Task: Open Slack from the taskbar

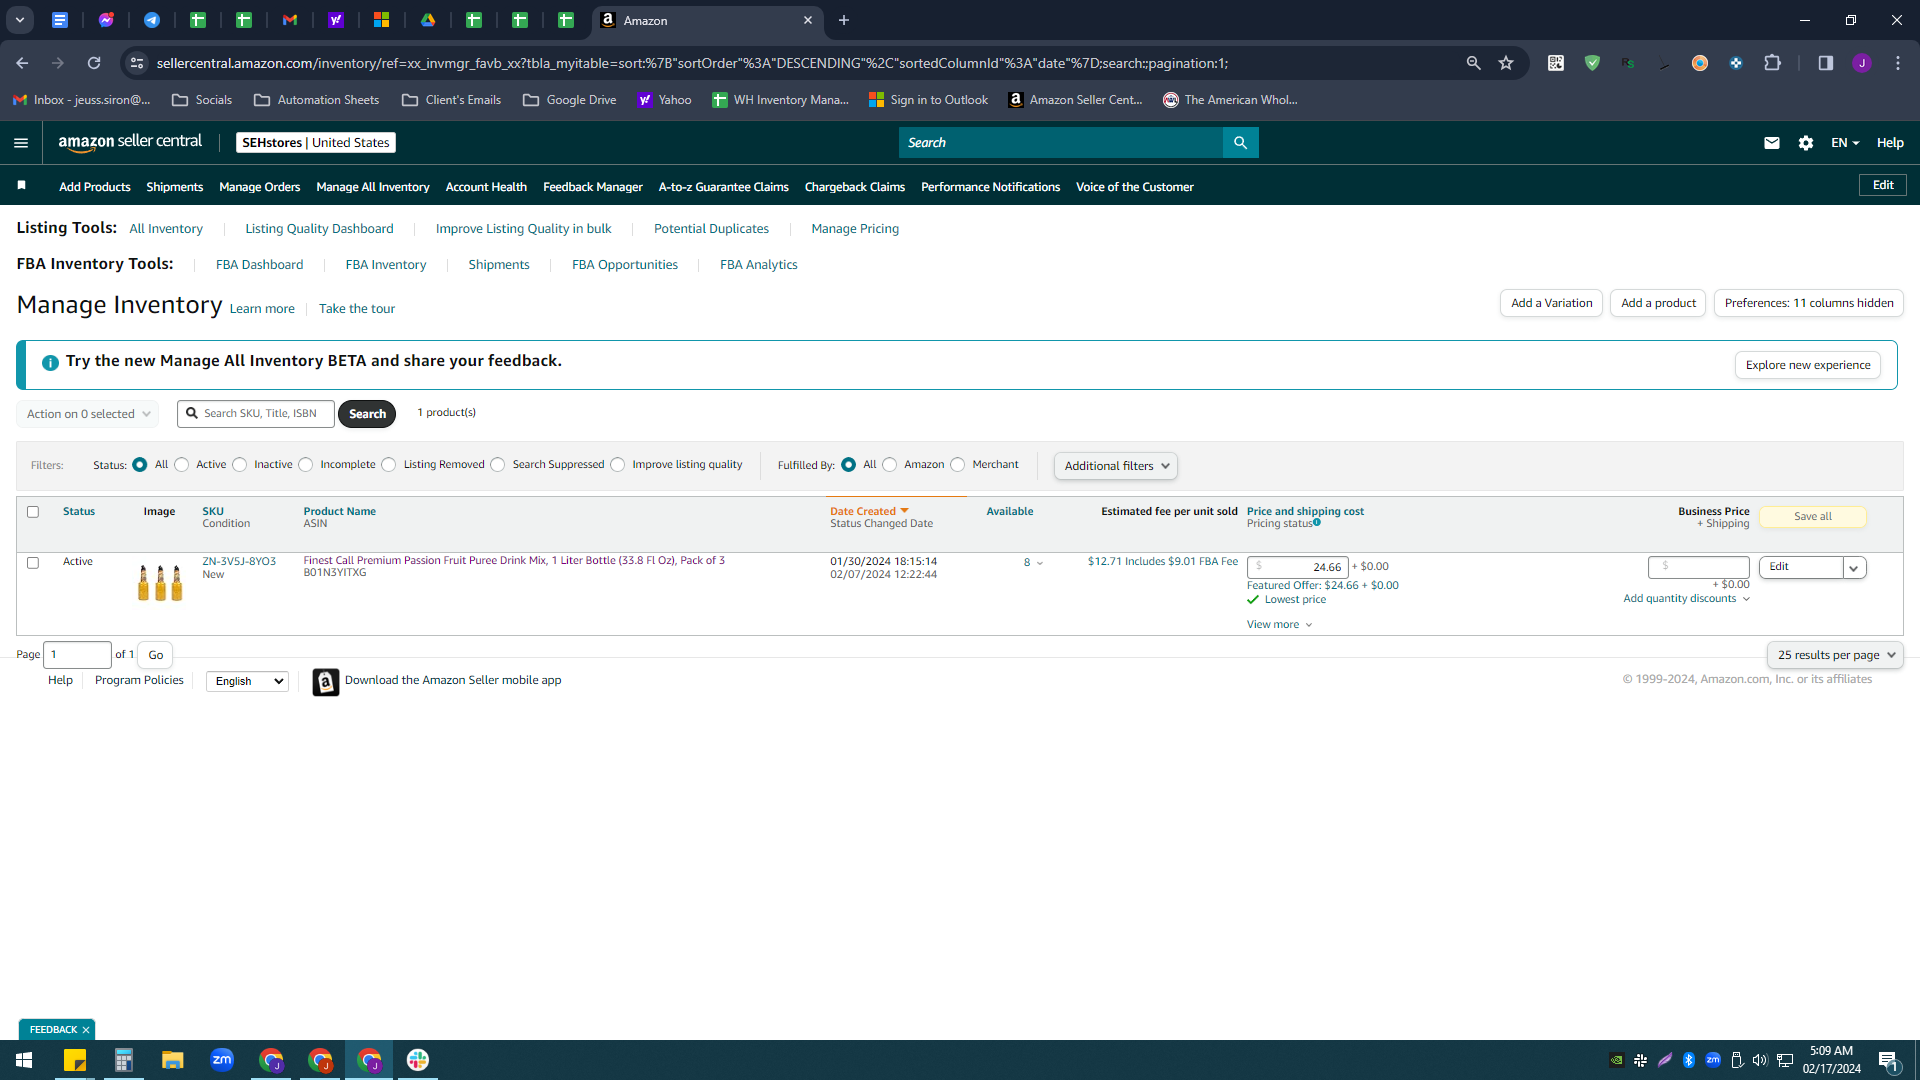Action: [418, 1060]
